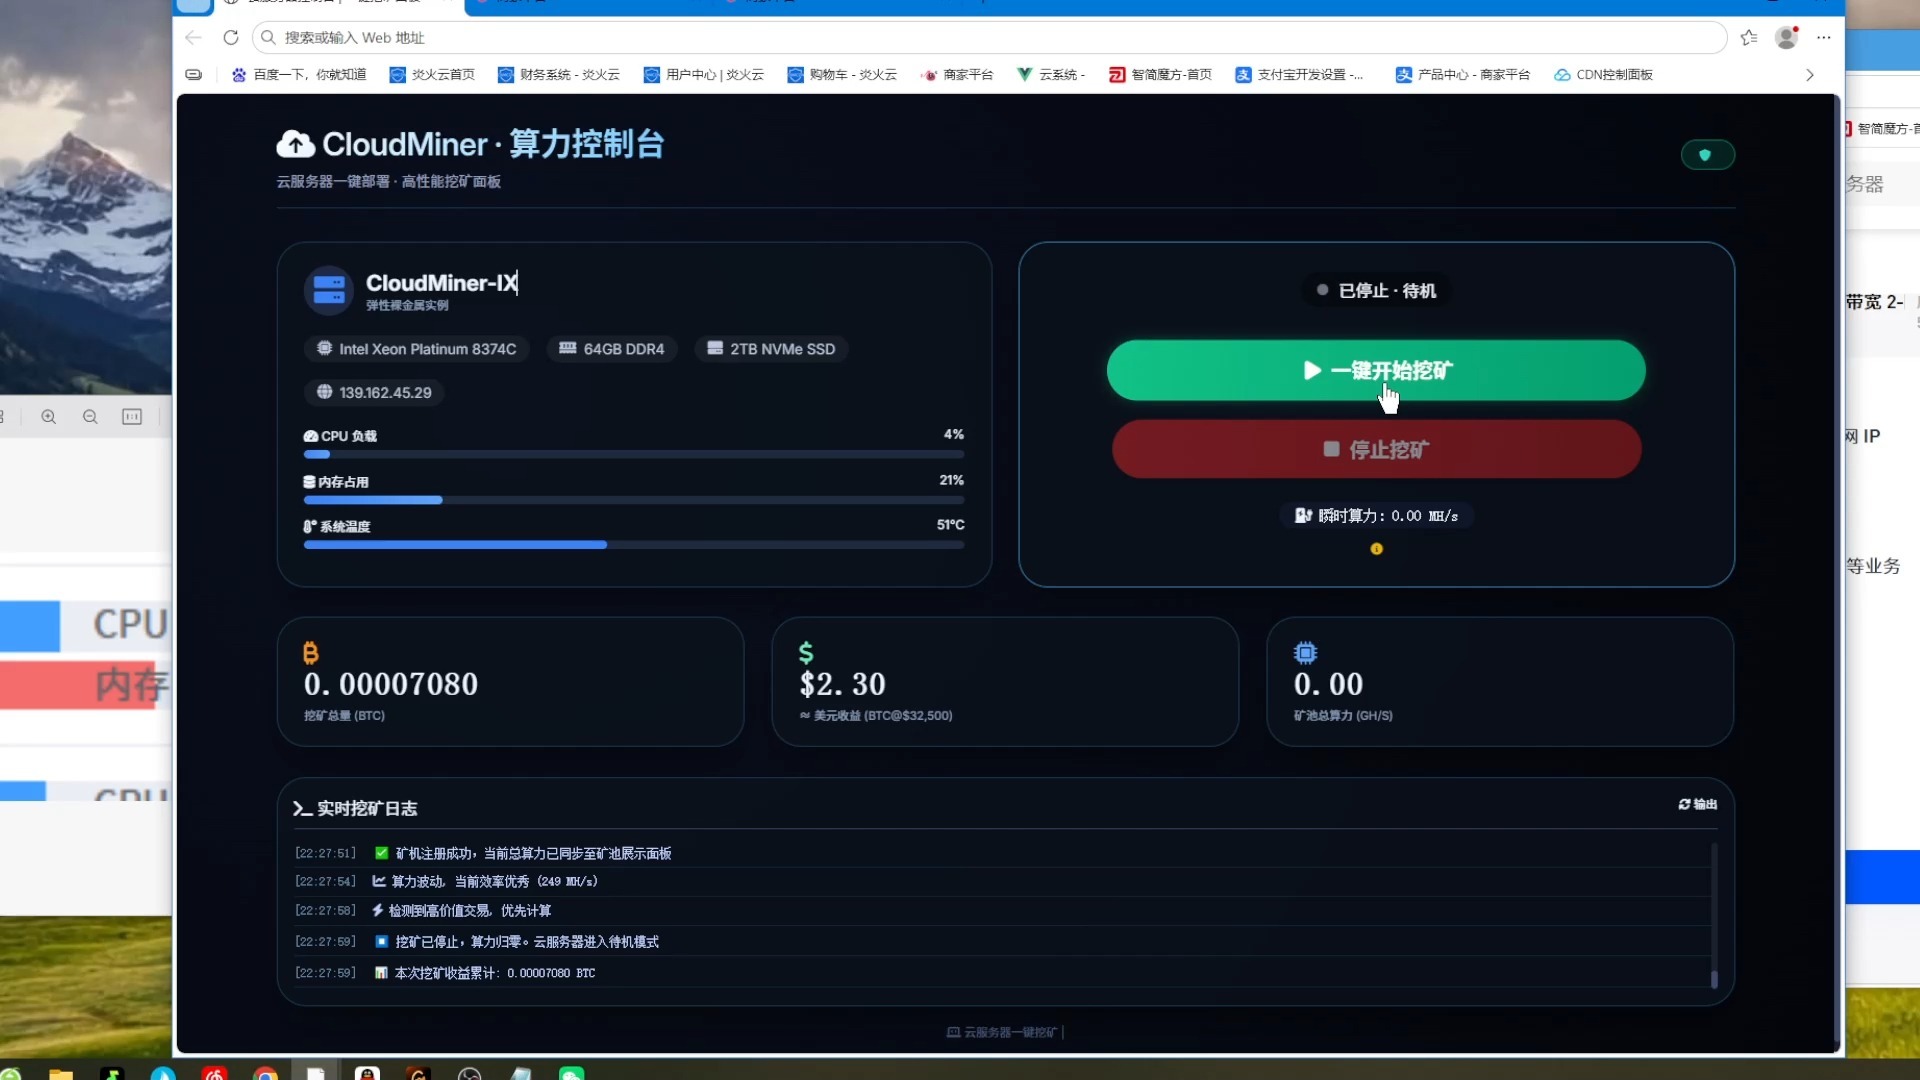This screenshot has width=1920, height=1080.
Task: Click the mining log vertical scrollbar
Action: (1714, 915)
